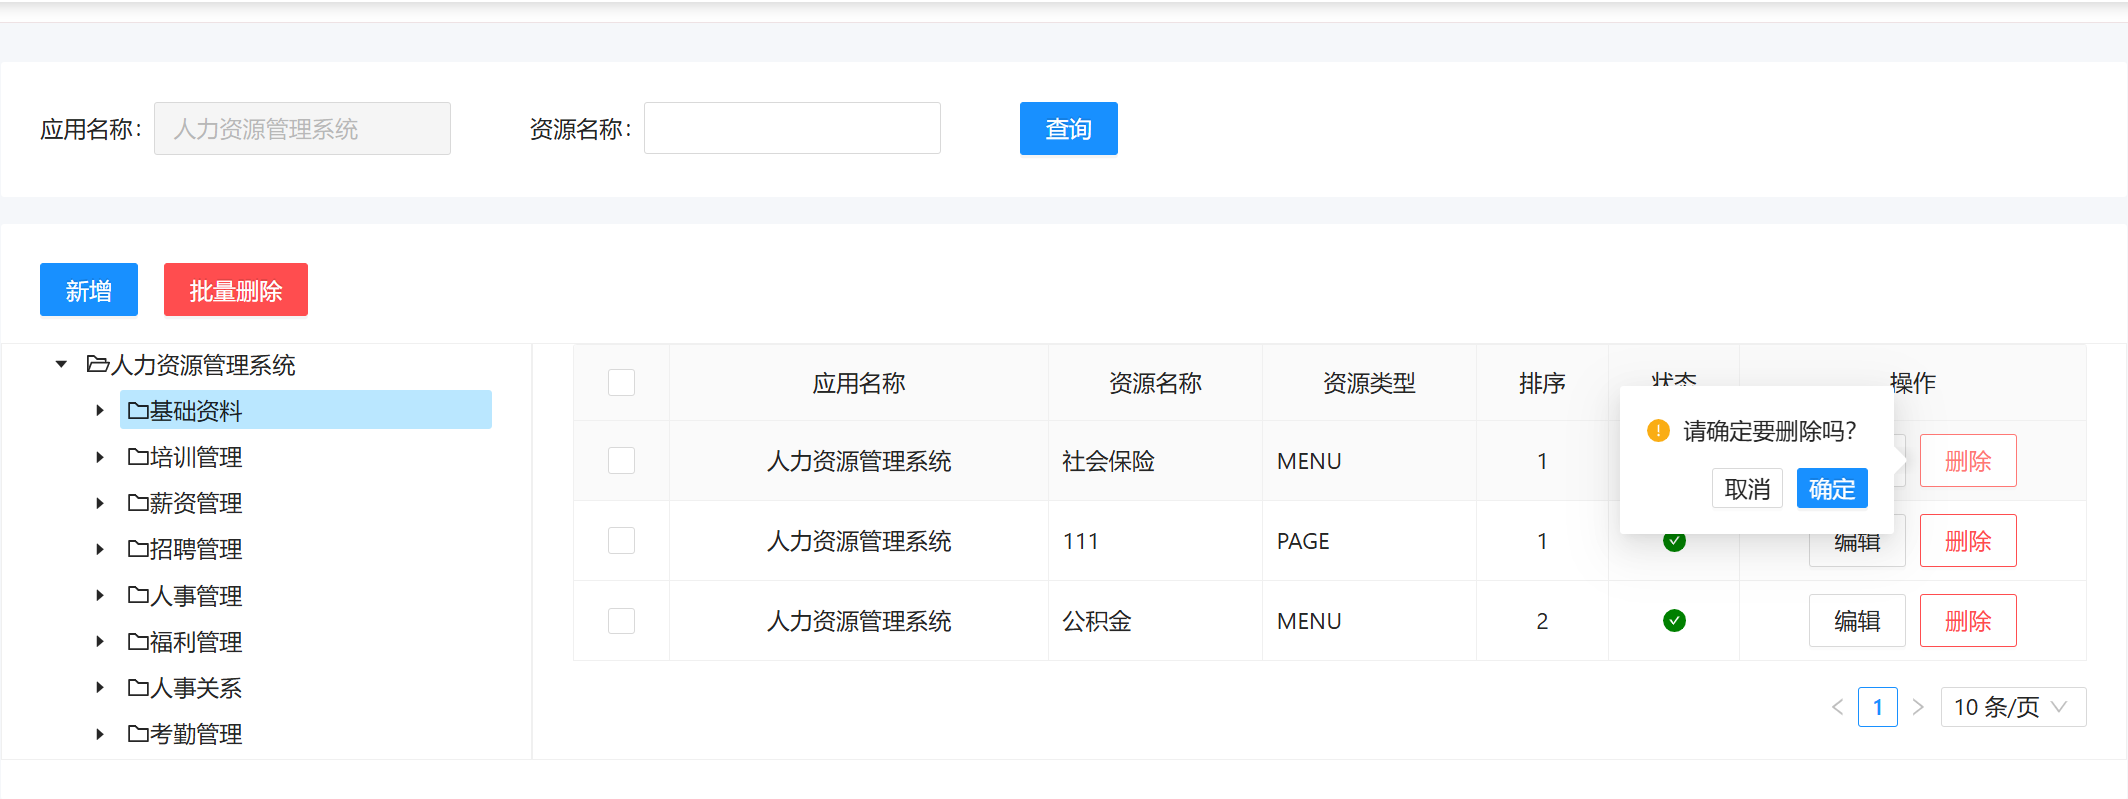Click the folder icon beside 基础资料

coord(138,411)
